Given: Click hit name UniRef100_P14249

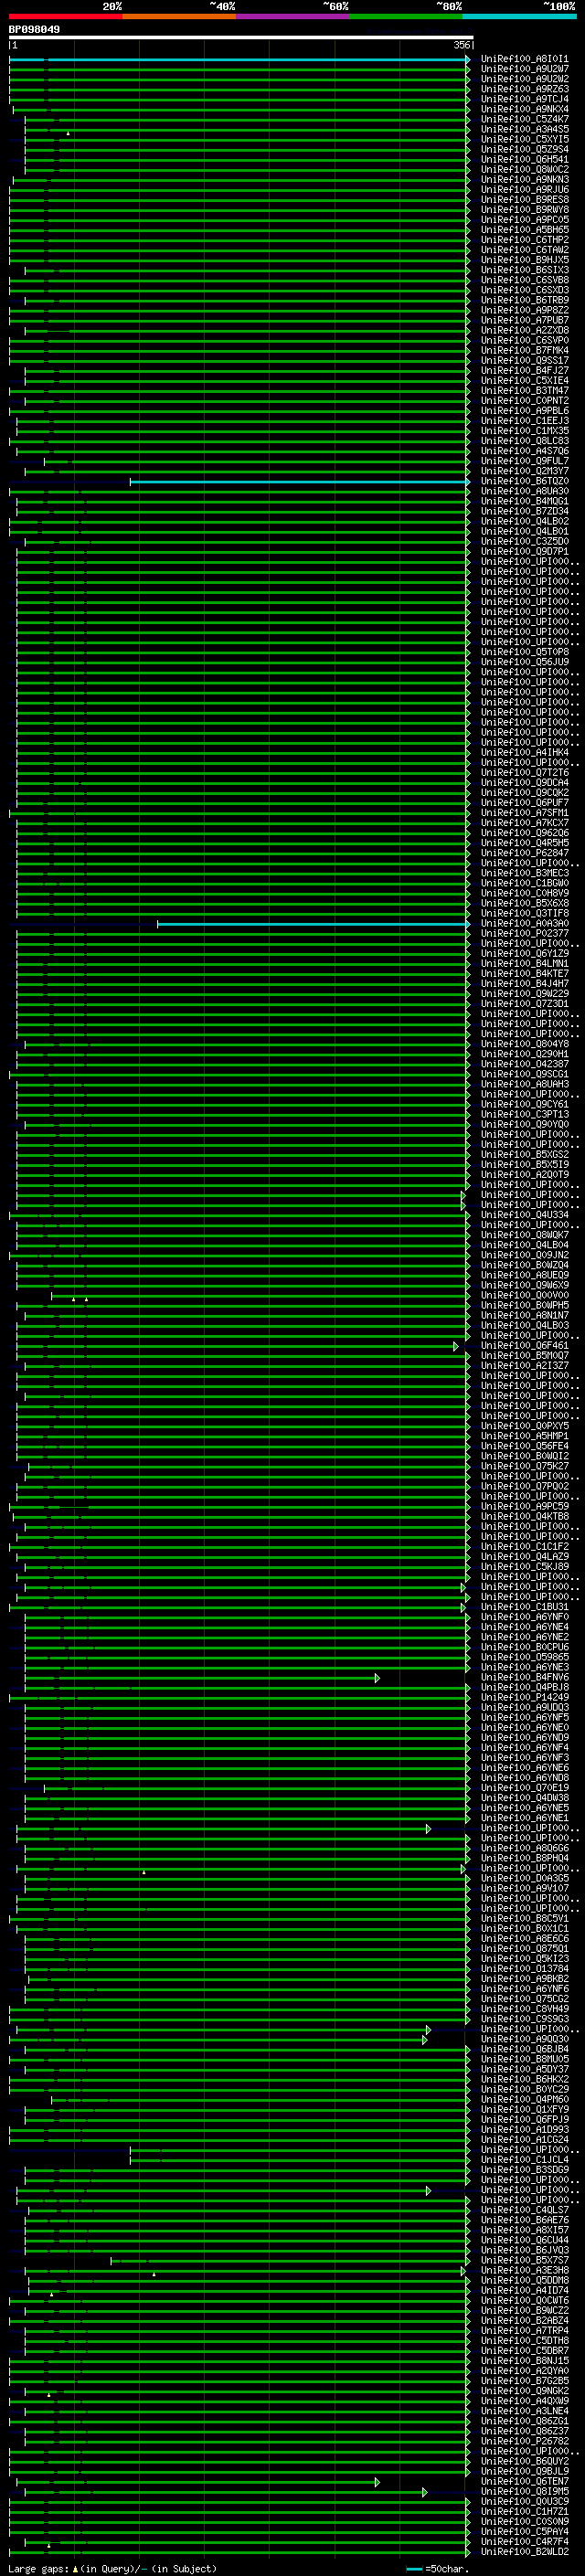Looking at the screenshot, I should coord(524,1698).
